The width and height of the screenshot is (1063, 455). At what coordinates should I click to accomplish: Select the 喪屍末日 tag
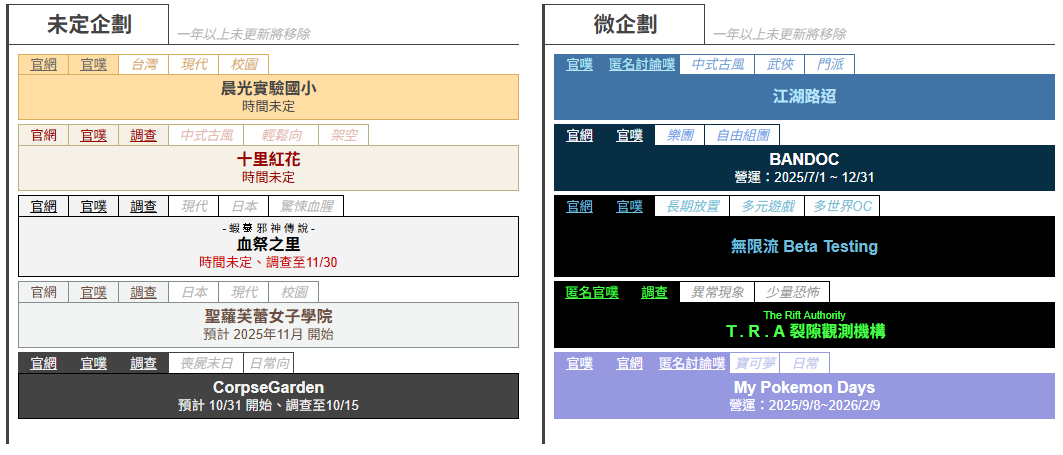pyautogui.click(x=205, y=363)
